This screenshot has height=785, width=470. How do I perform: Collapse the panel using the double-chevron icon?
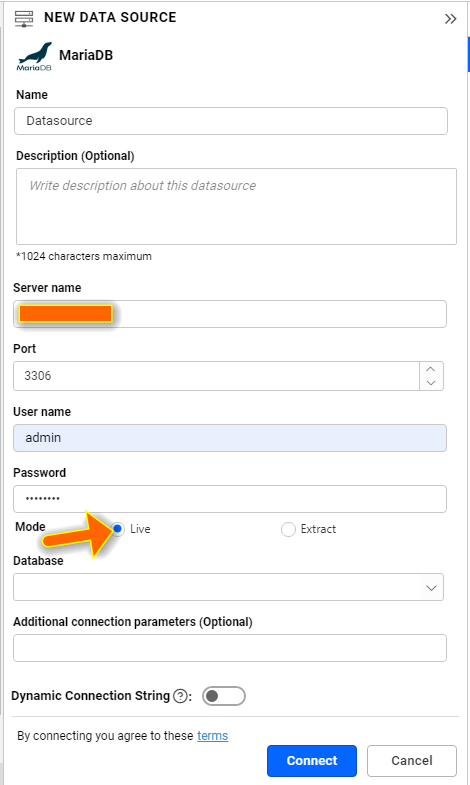(450, 19)
